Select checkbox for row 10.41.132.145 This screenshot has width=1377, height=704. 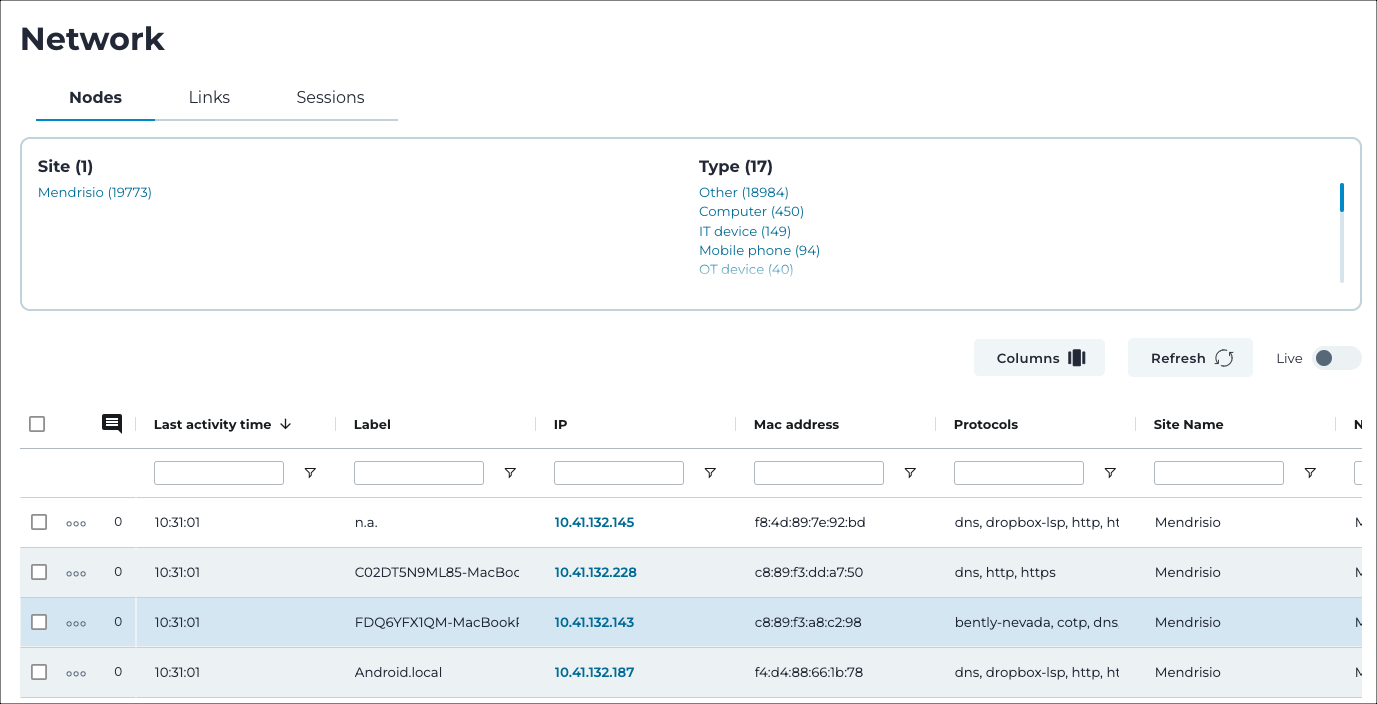[x=39, y=522]
